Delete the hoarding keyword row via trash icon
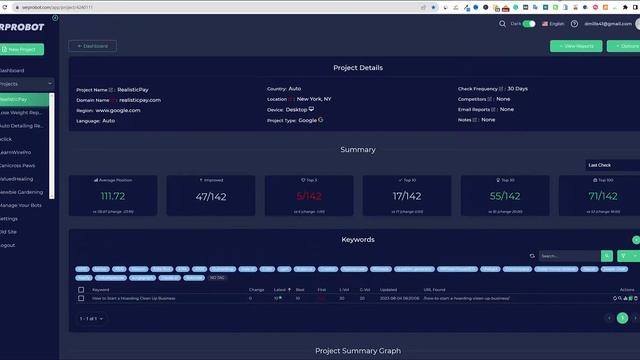 pyautogui.click(x=636, y=298)
